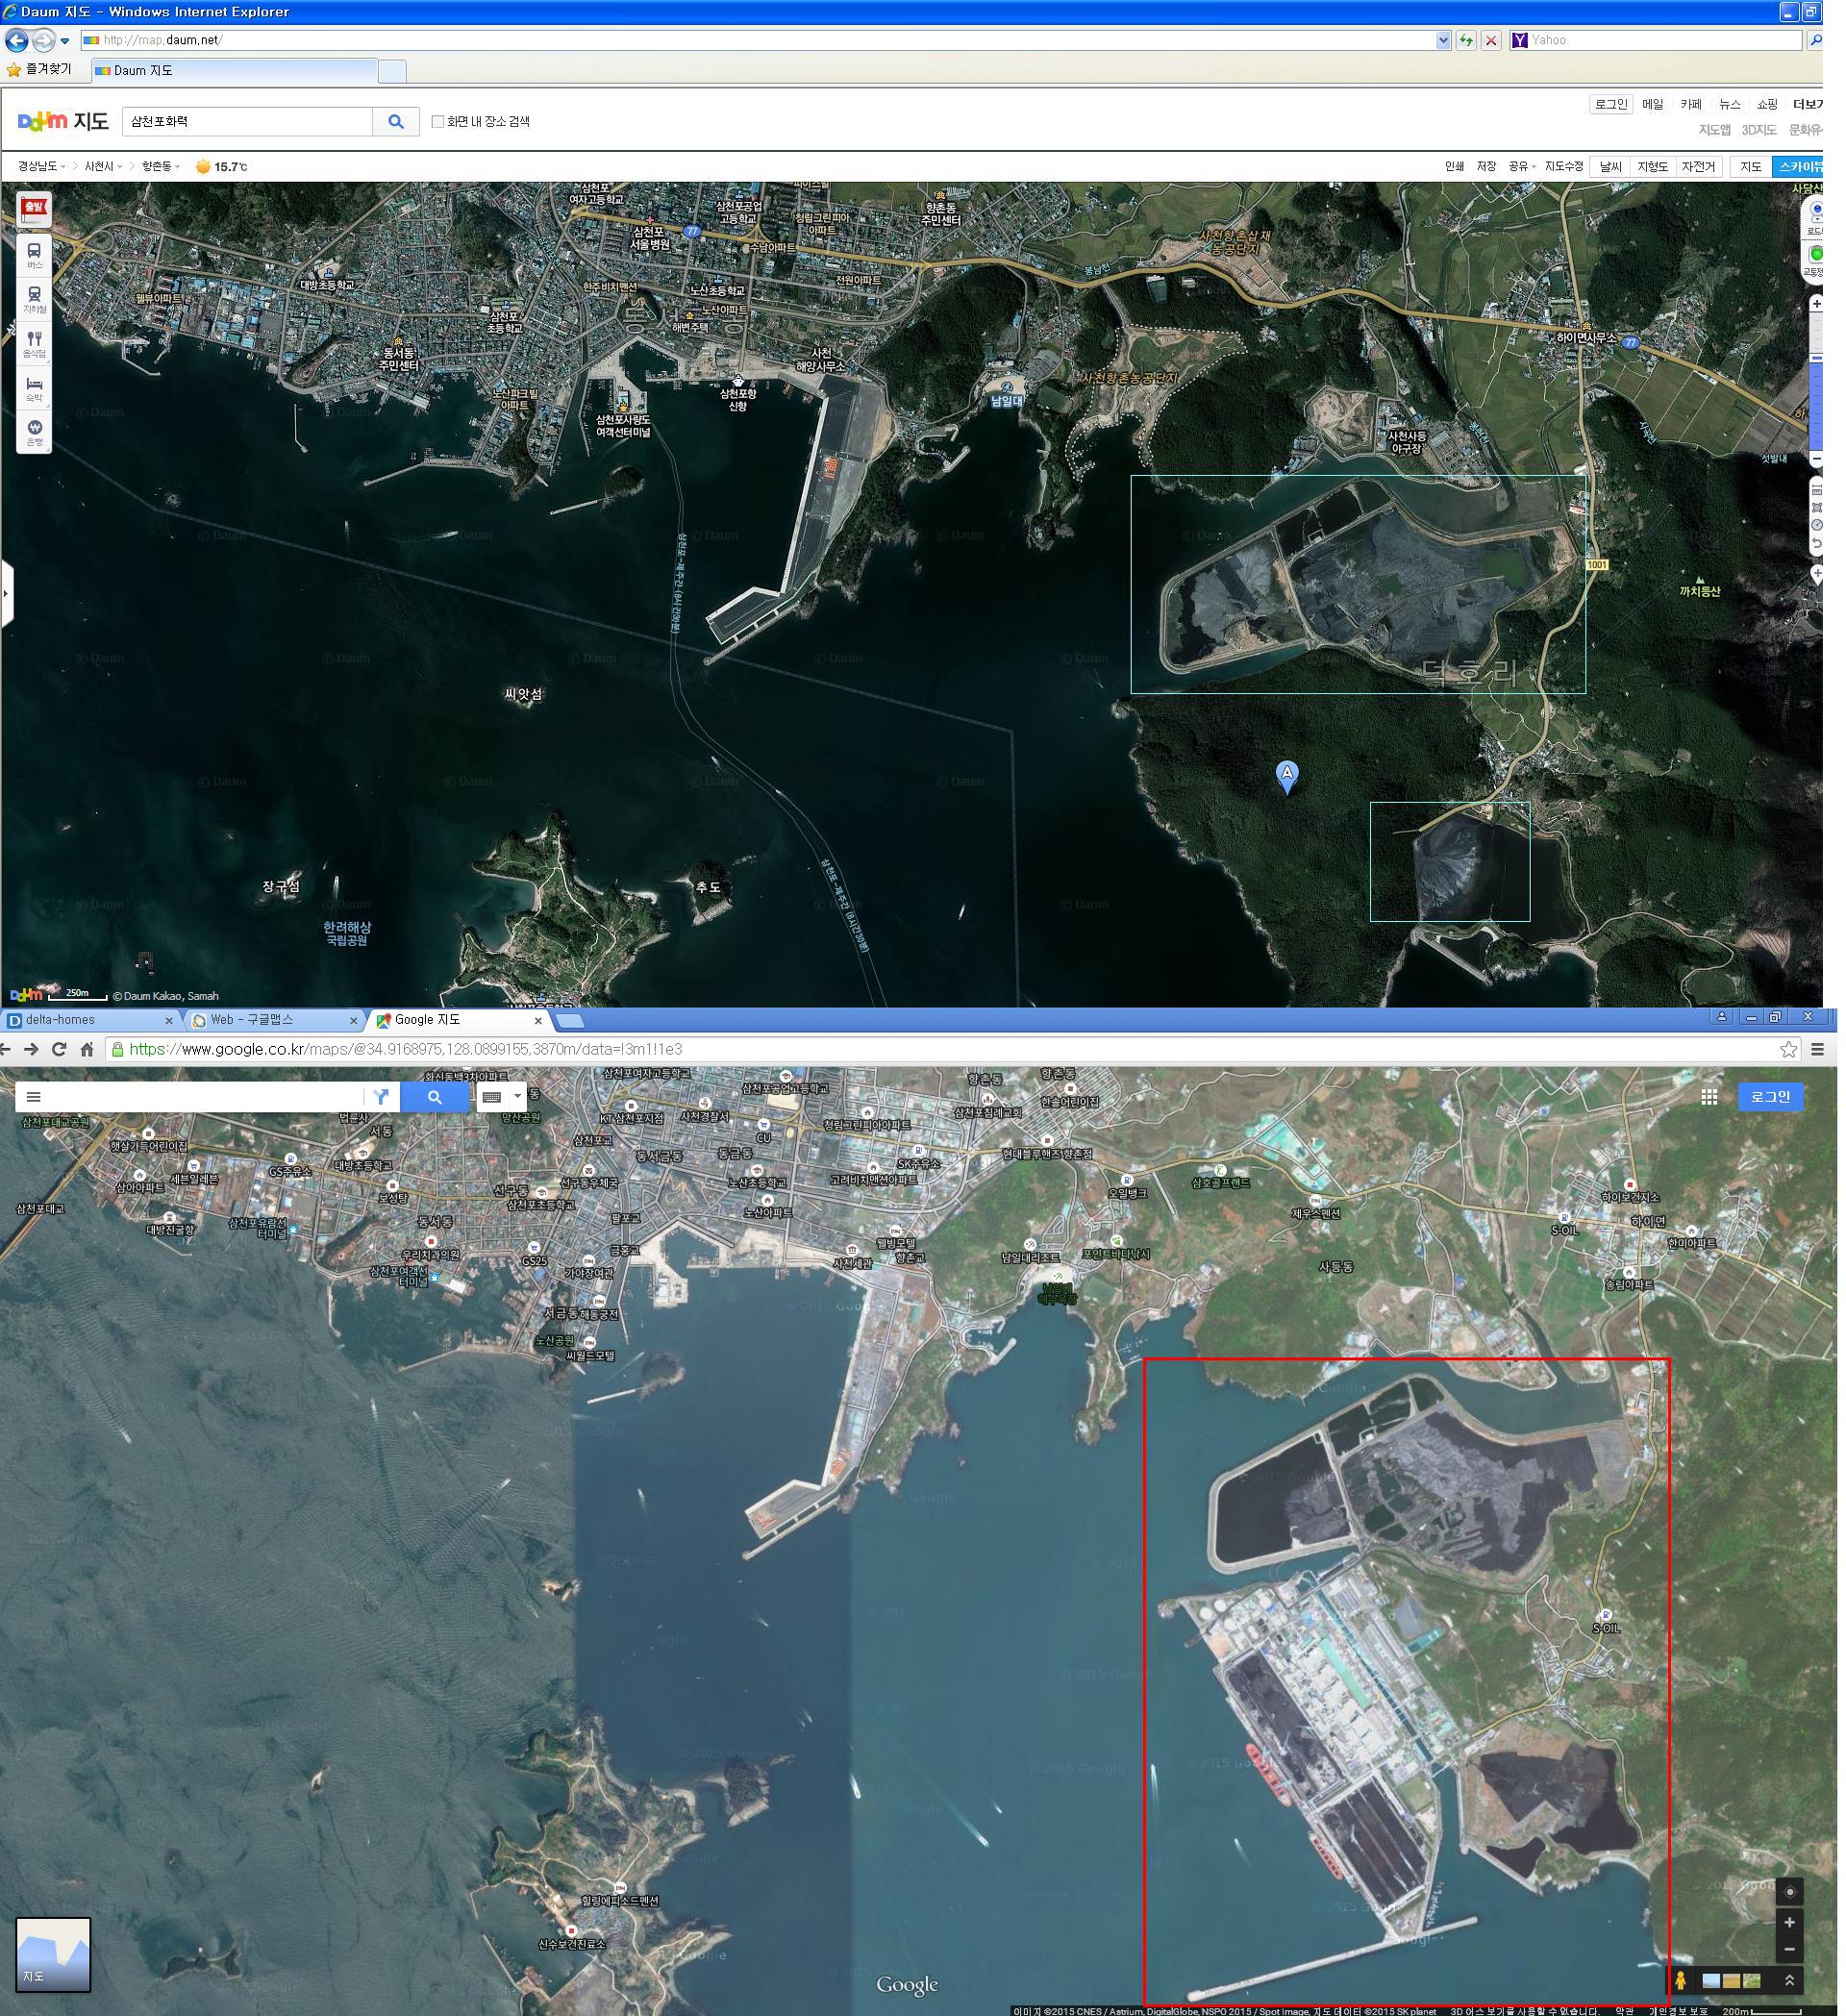
Task: Switch Google Maps to 지도 map thumbnail
Action: pos(53,1955)
